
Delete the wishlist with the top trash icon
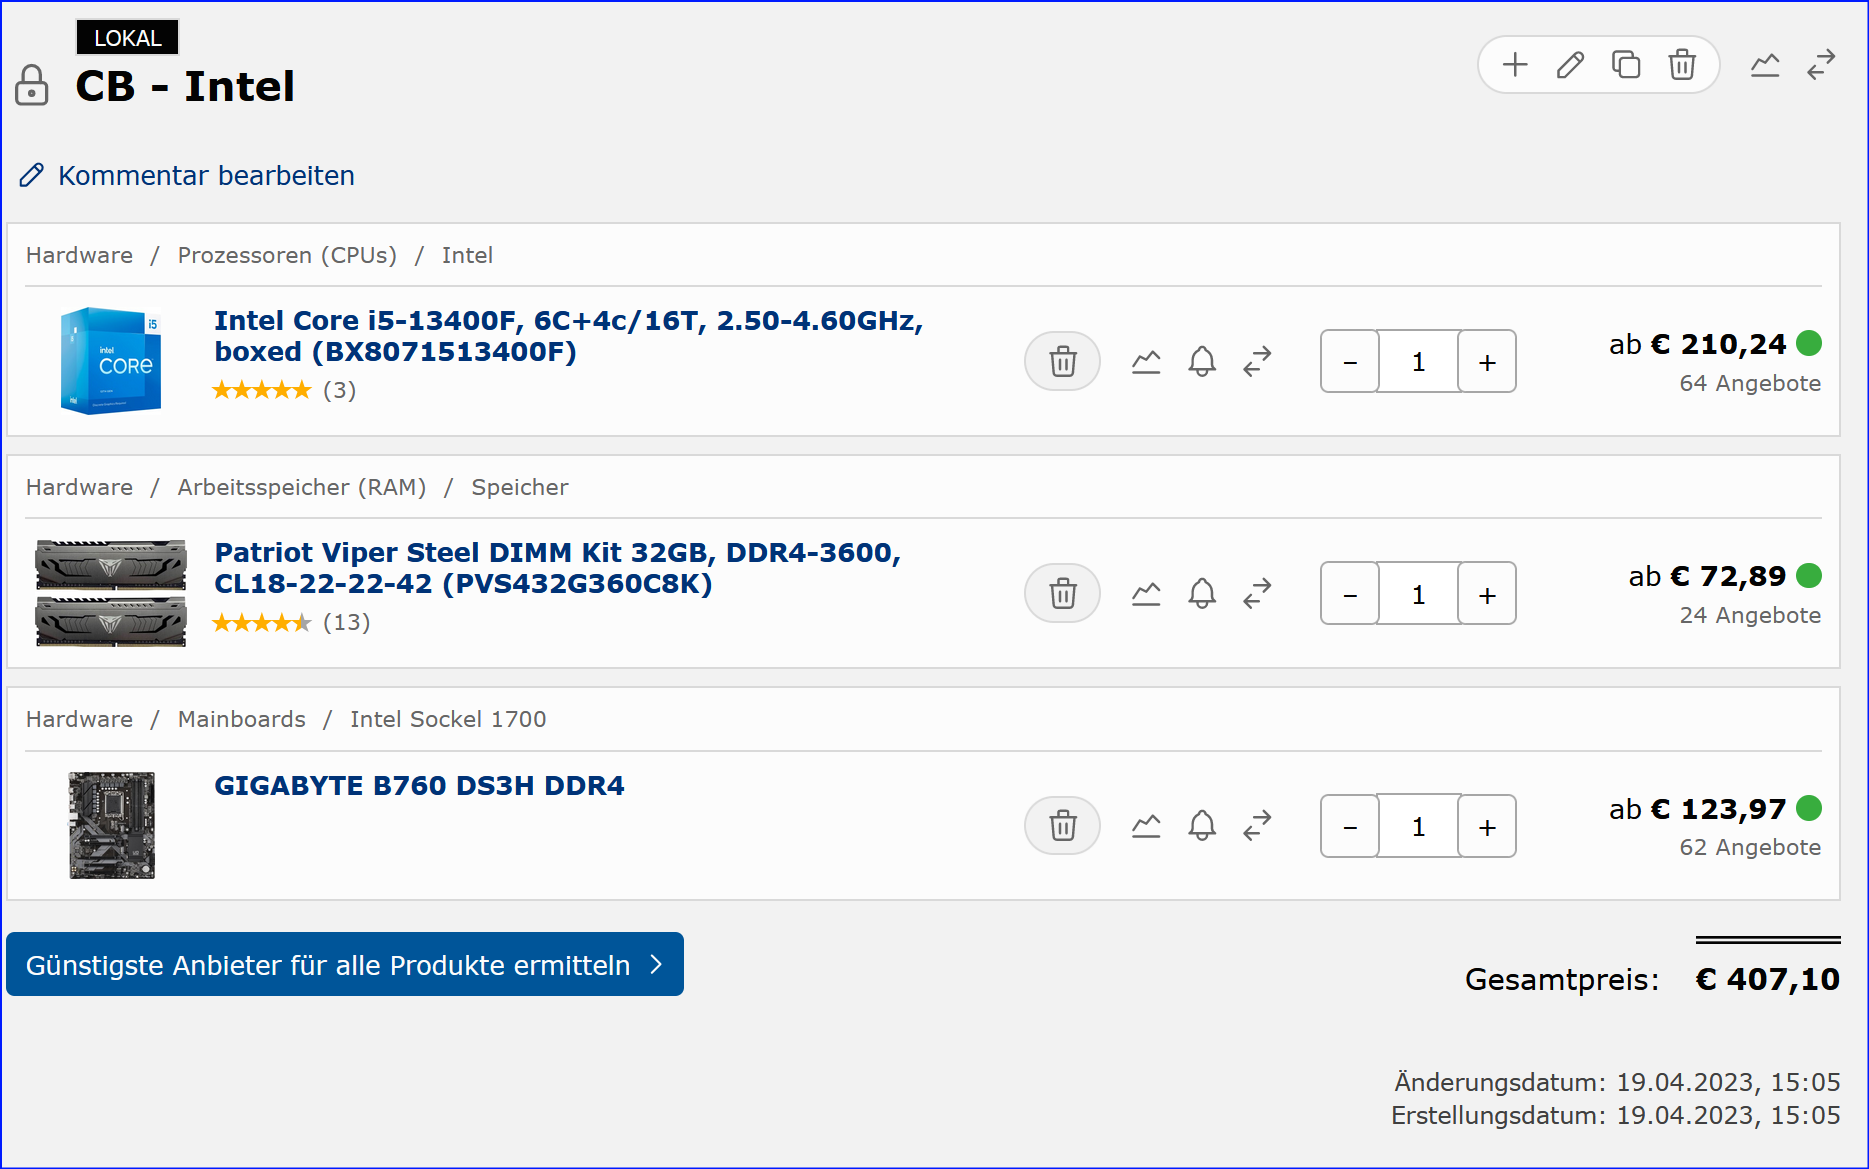click(x=1682, y=65)
